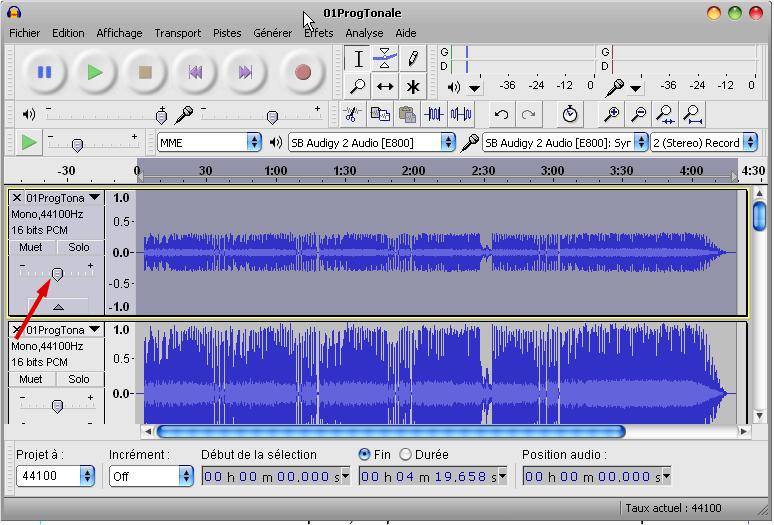
Task: Open input meter microphone dropdown arrow
Action: pos(636,88)
